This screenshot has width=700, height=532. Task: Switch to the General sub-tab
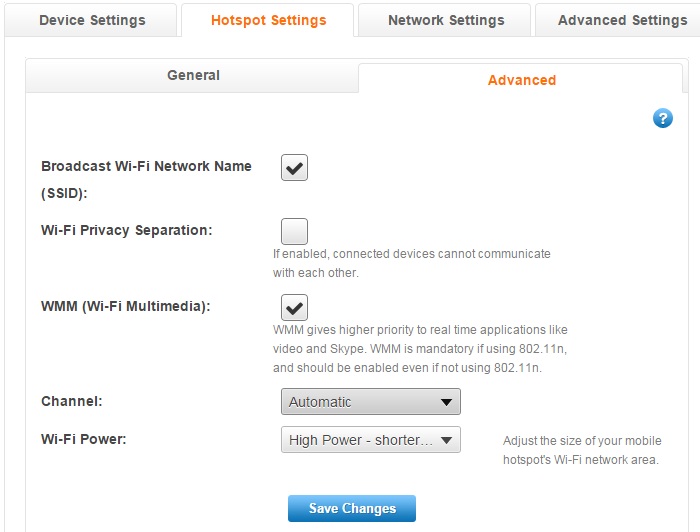point(193,75)
